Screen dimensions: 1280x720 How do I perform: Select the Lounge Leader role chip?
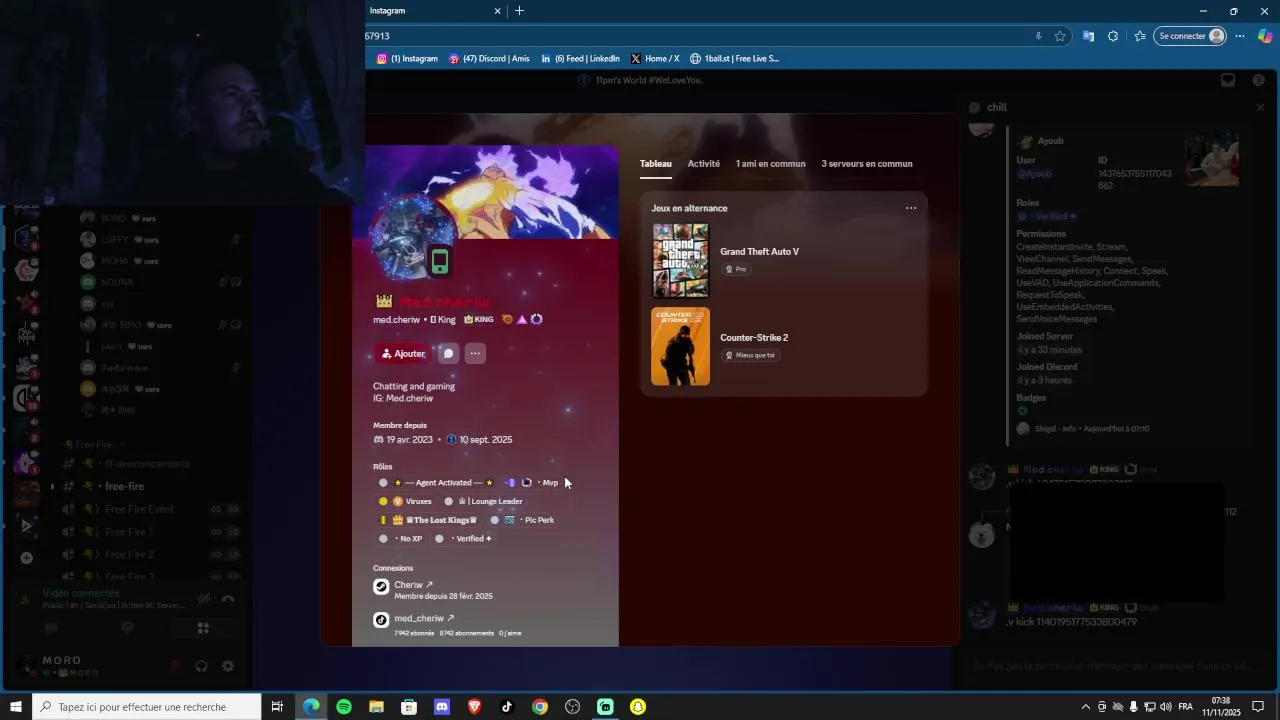(x=484, y=502)
